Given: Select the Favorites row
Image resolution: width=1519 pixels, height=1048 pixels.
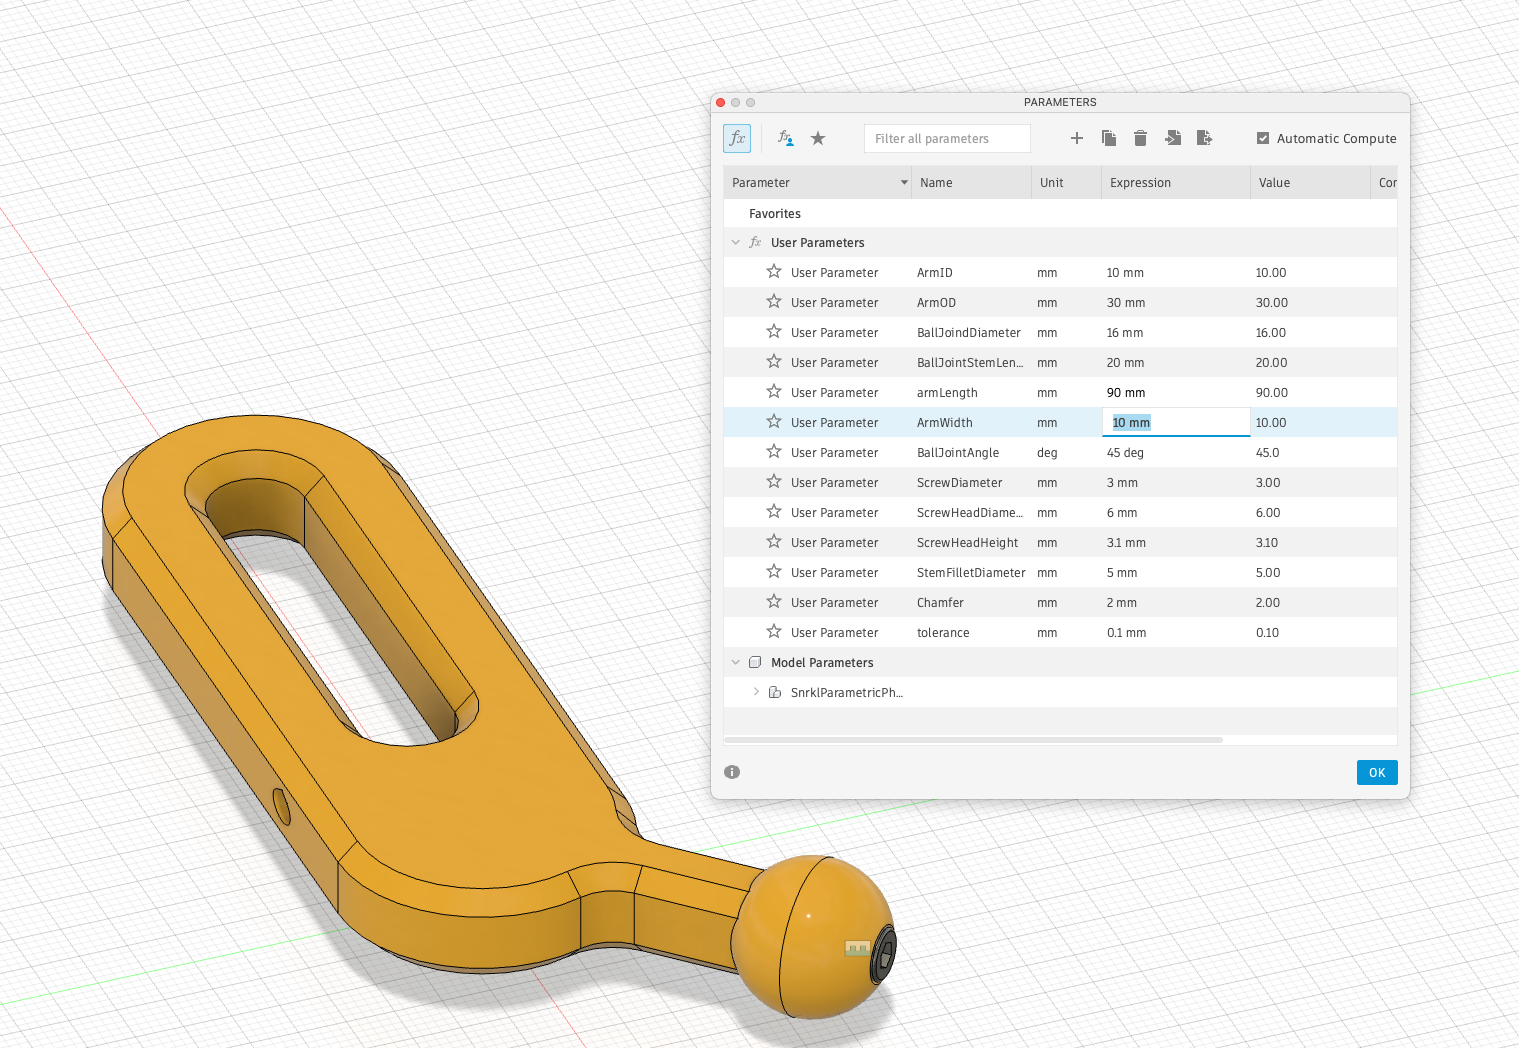Looking at the screenshot, I should [x=1060, y=213].
